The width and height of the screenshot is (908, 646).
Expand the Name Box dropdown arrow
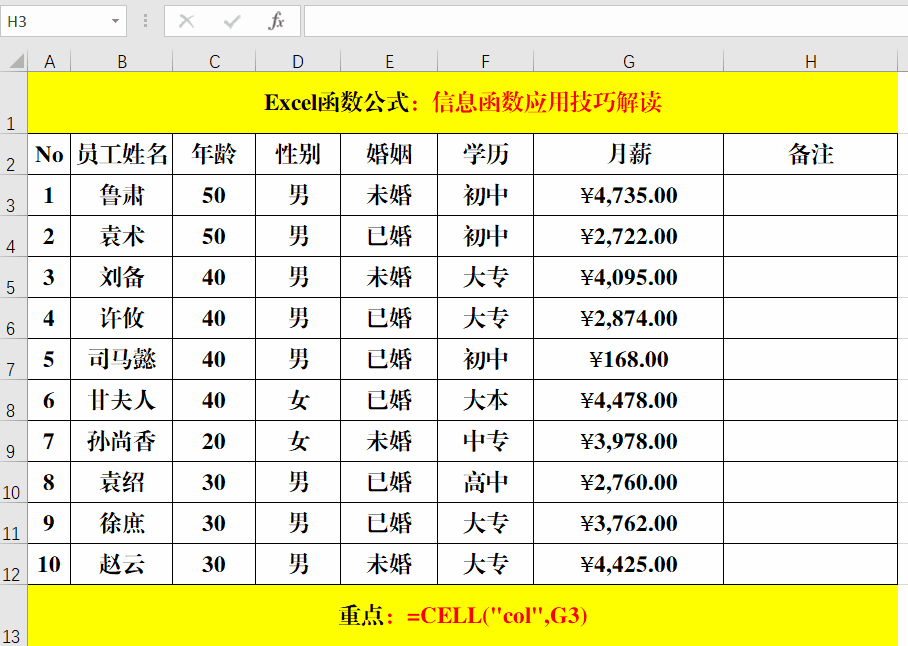coord(115,21)
